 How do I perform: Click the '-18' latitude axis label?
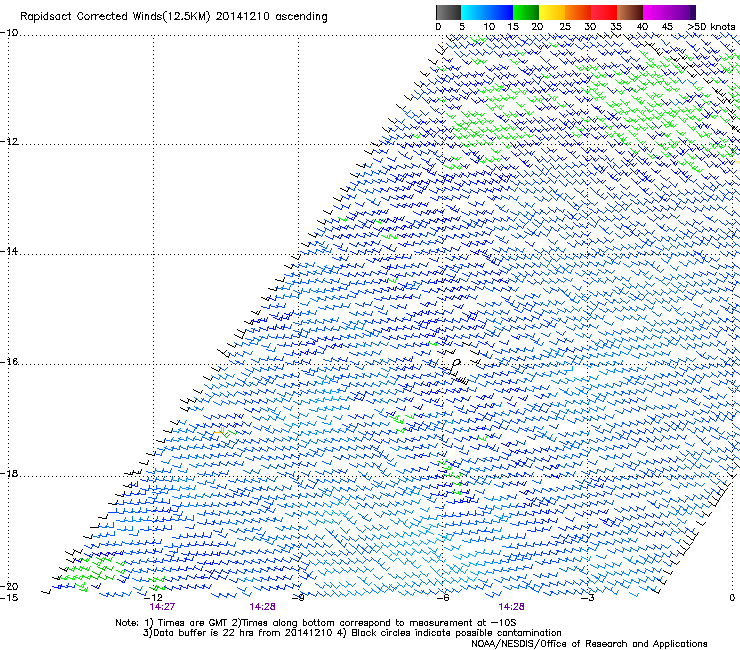pyautogui.click(x=9, y=473)
